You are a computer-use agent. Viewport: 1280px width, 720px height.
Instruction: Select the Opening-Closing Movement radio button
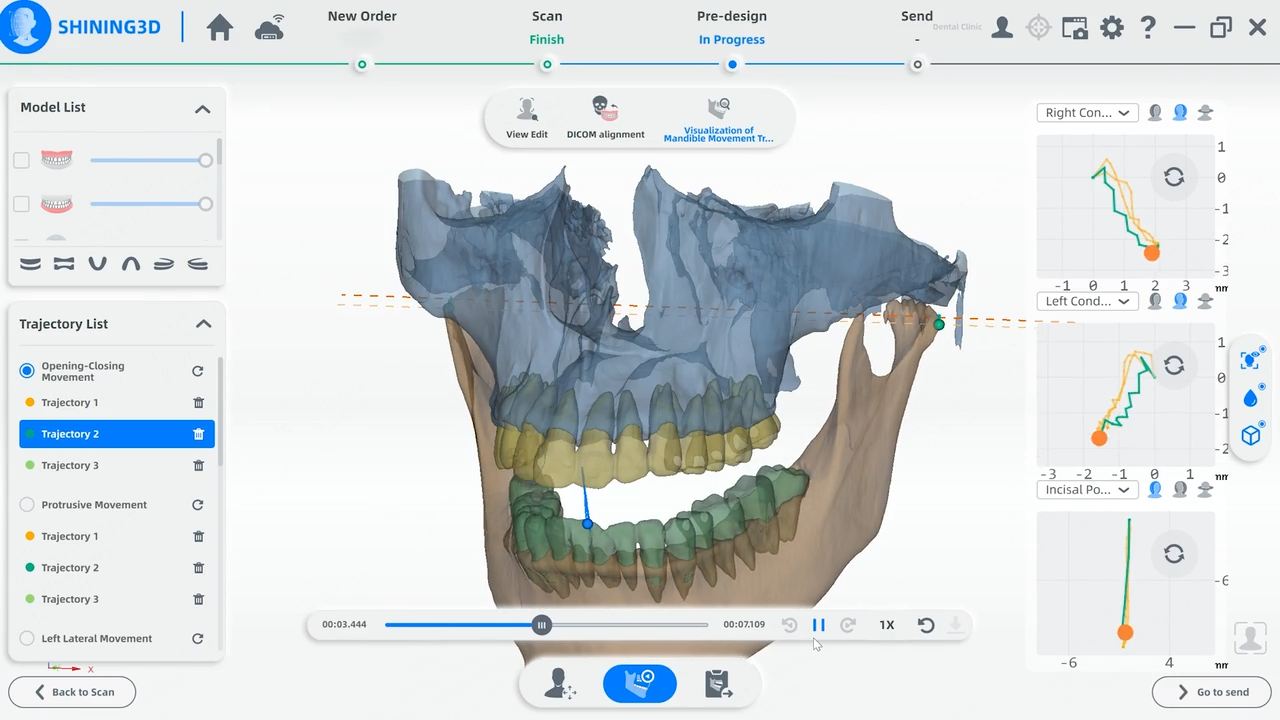27,371
